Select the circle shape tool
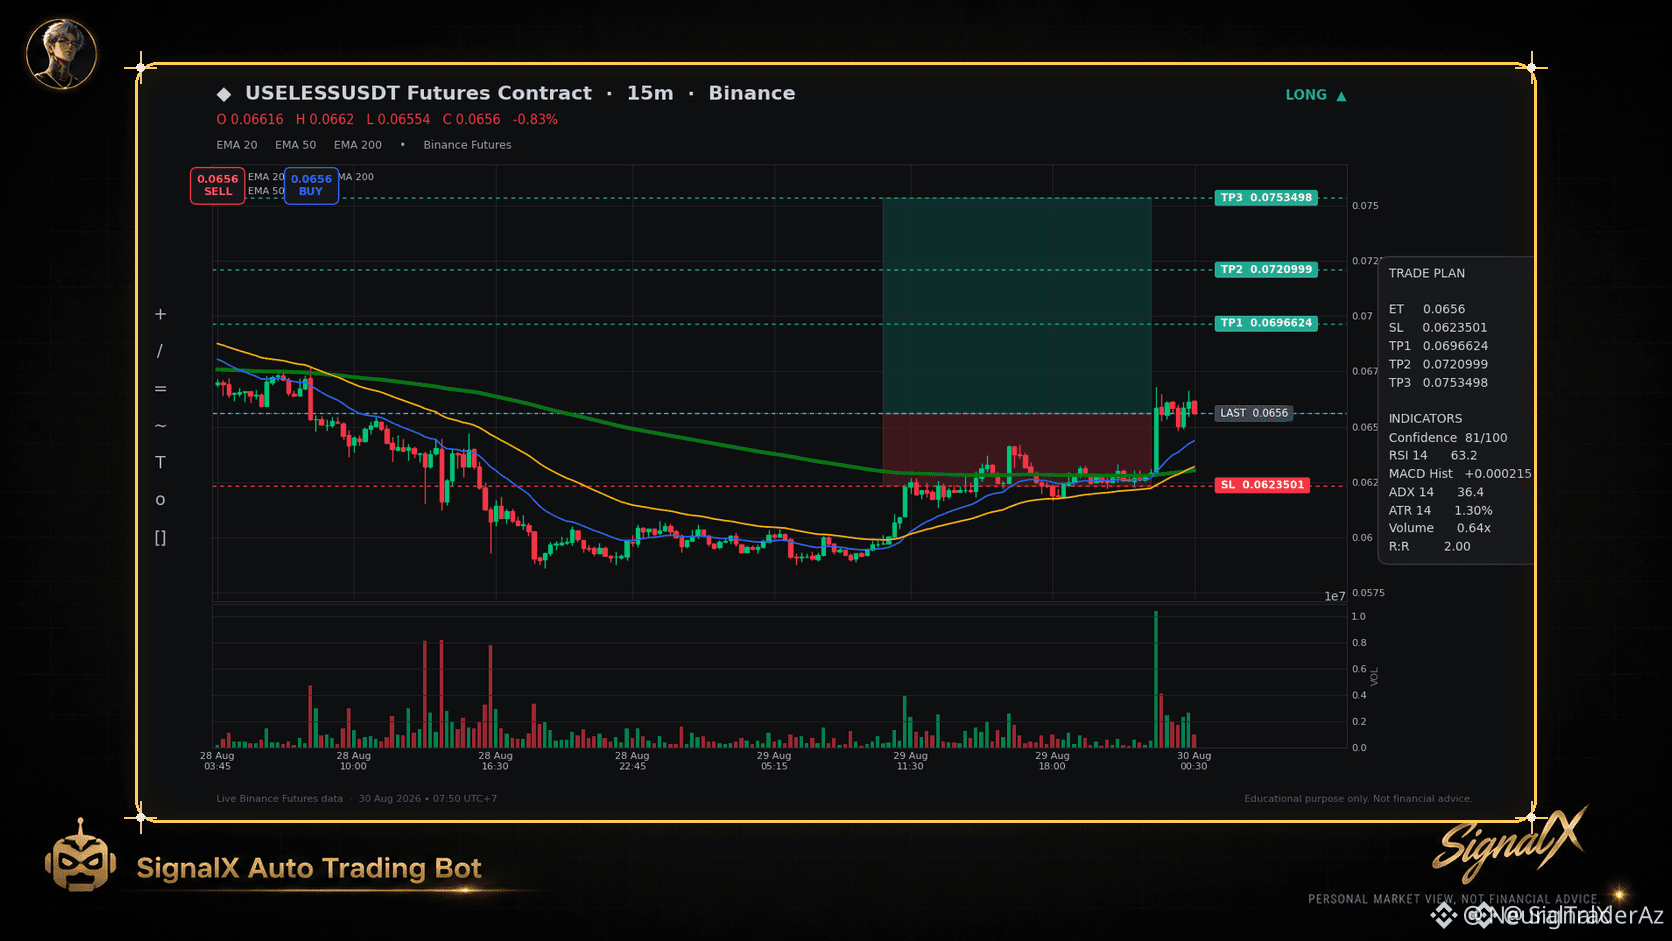This screenshot has width=1672, height=941. tap(160, 500)
